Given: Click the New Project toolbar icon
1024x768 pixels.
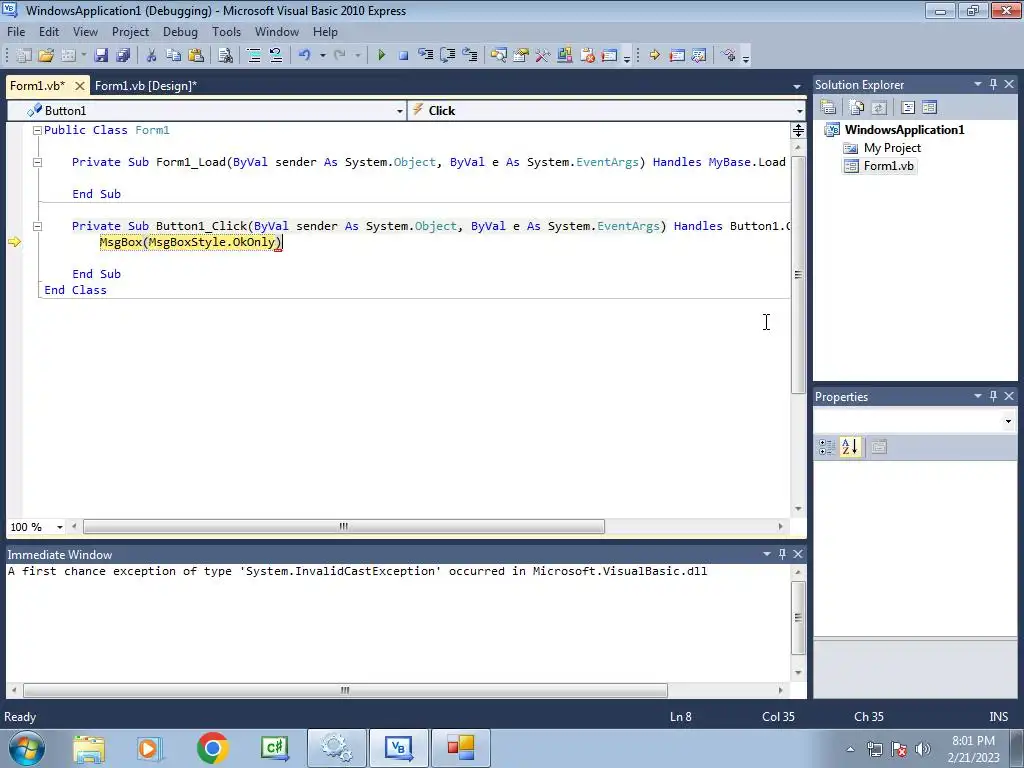Looking at the screenshot, I should [x=24, y=56].
